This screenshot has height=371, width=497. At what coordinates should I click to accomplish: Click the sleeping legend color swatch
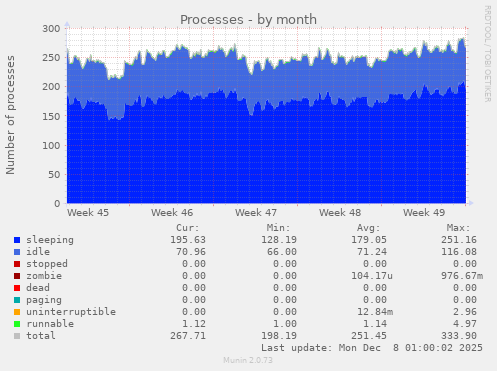coord(17,240)
